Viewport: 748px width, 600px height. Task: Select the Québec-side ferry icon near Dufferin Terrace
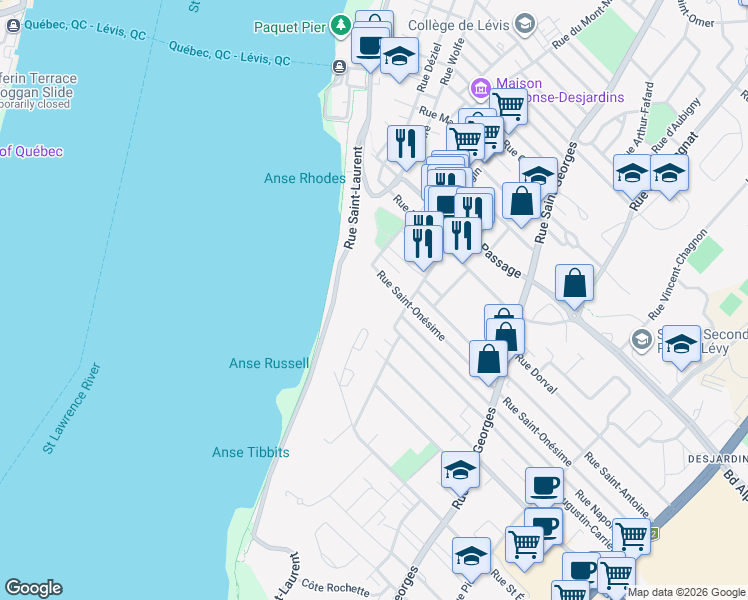tap(13, 26)
